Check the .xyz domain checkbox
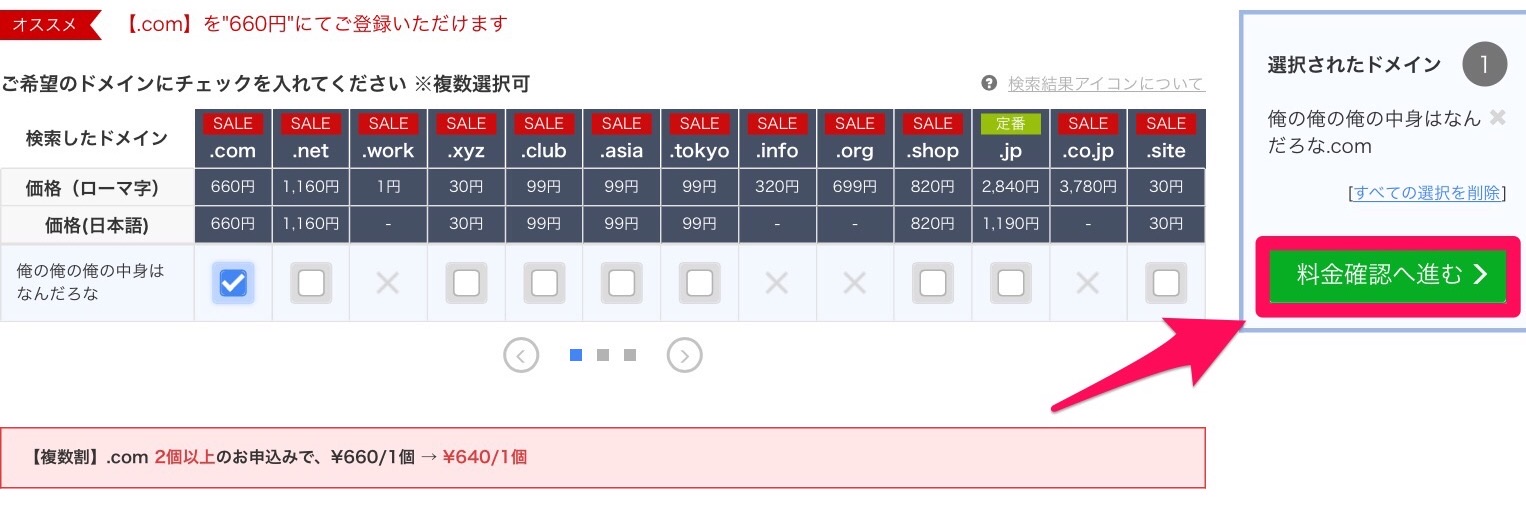Image resolution: width=1526 pixels, height=522 pixels. (x=466, y=284)
